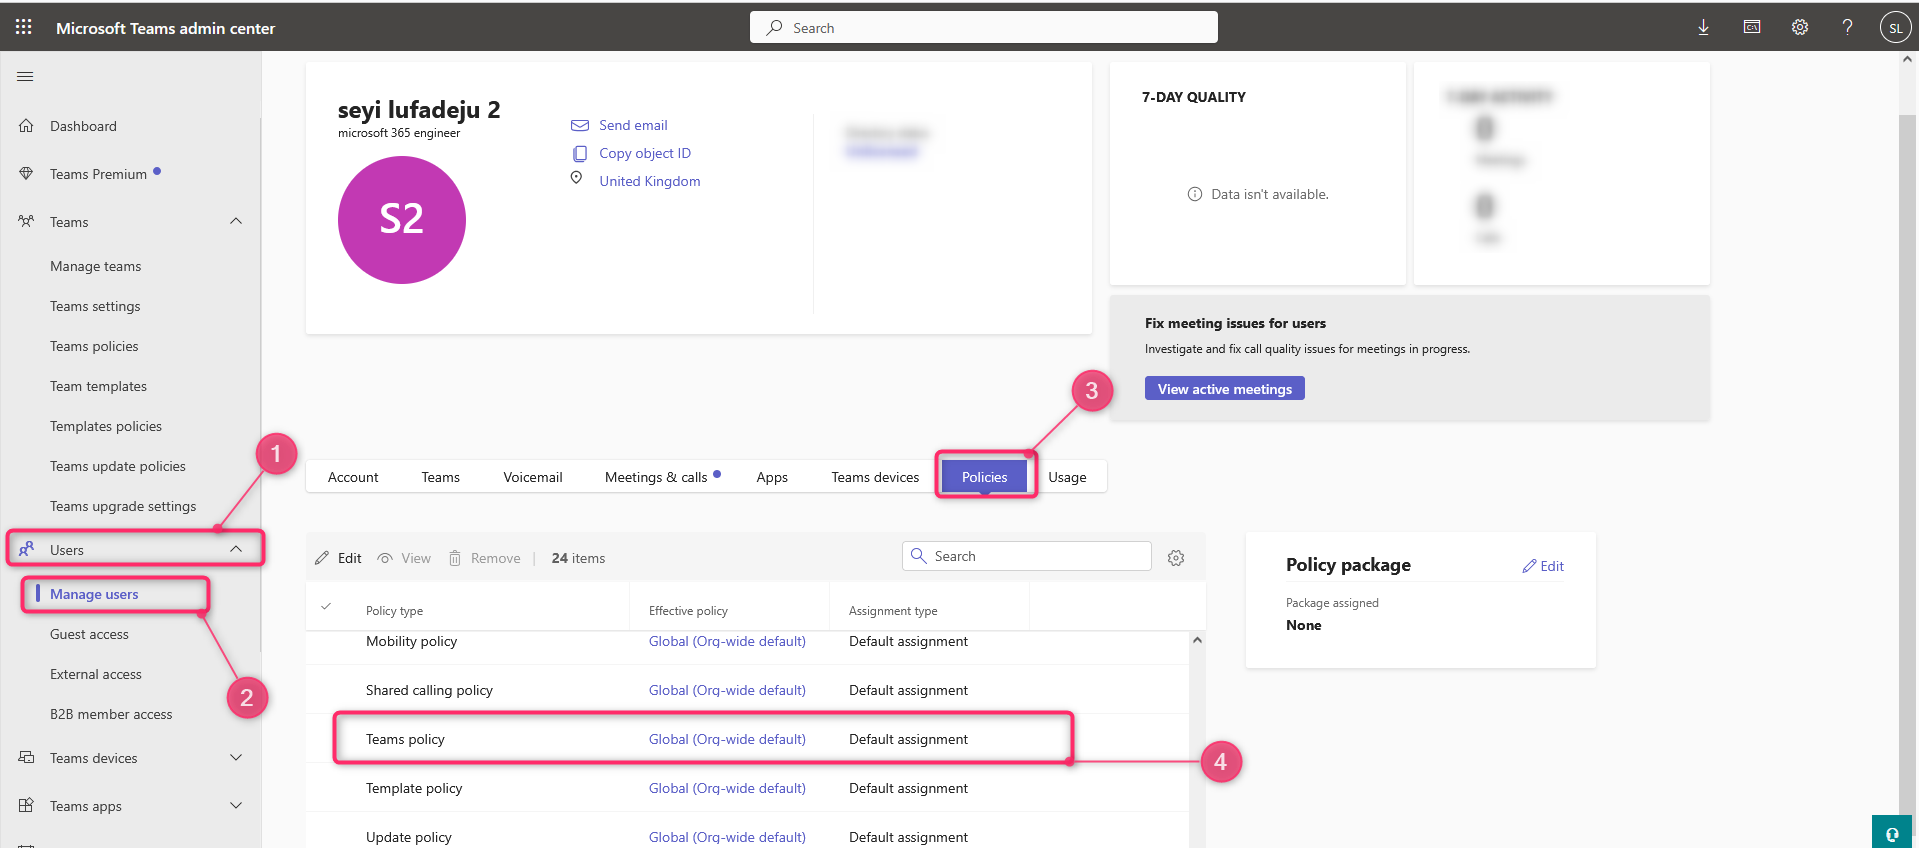The image size is (1919, 848).
Task: Switch to the Usage tab
Action: (x=1067, y=477)
